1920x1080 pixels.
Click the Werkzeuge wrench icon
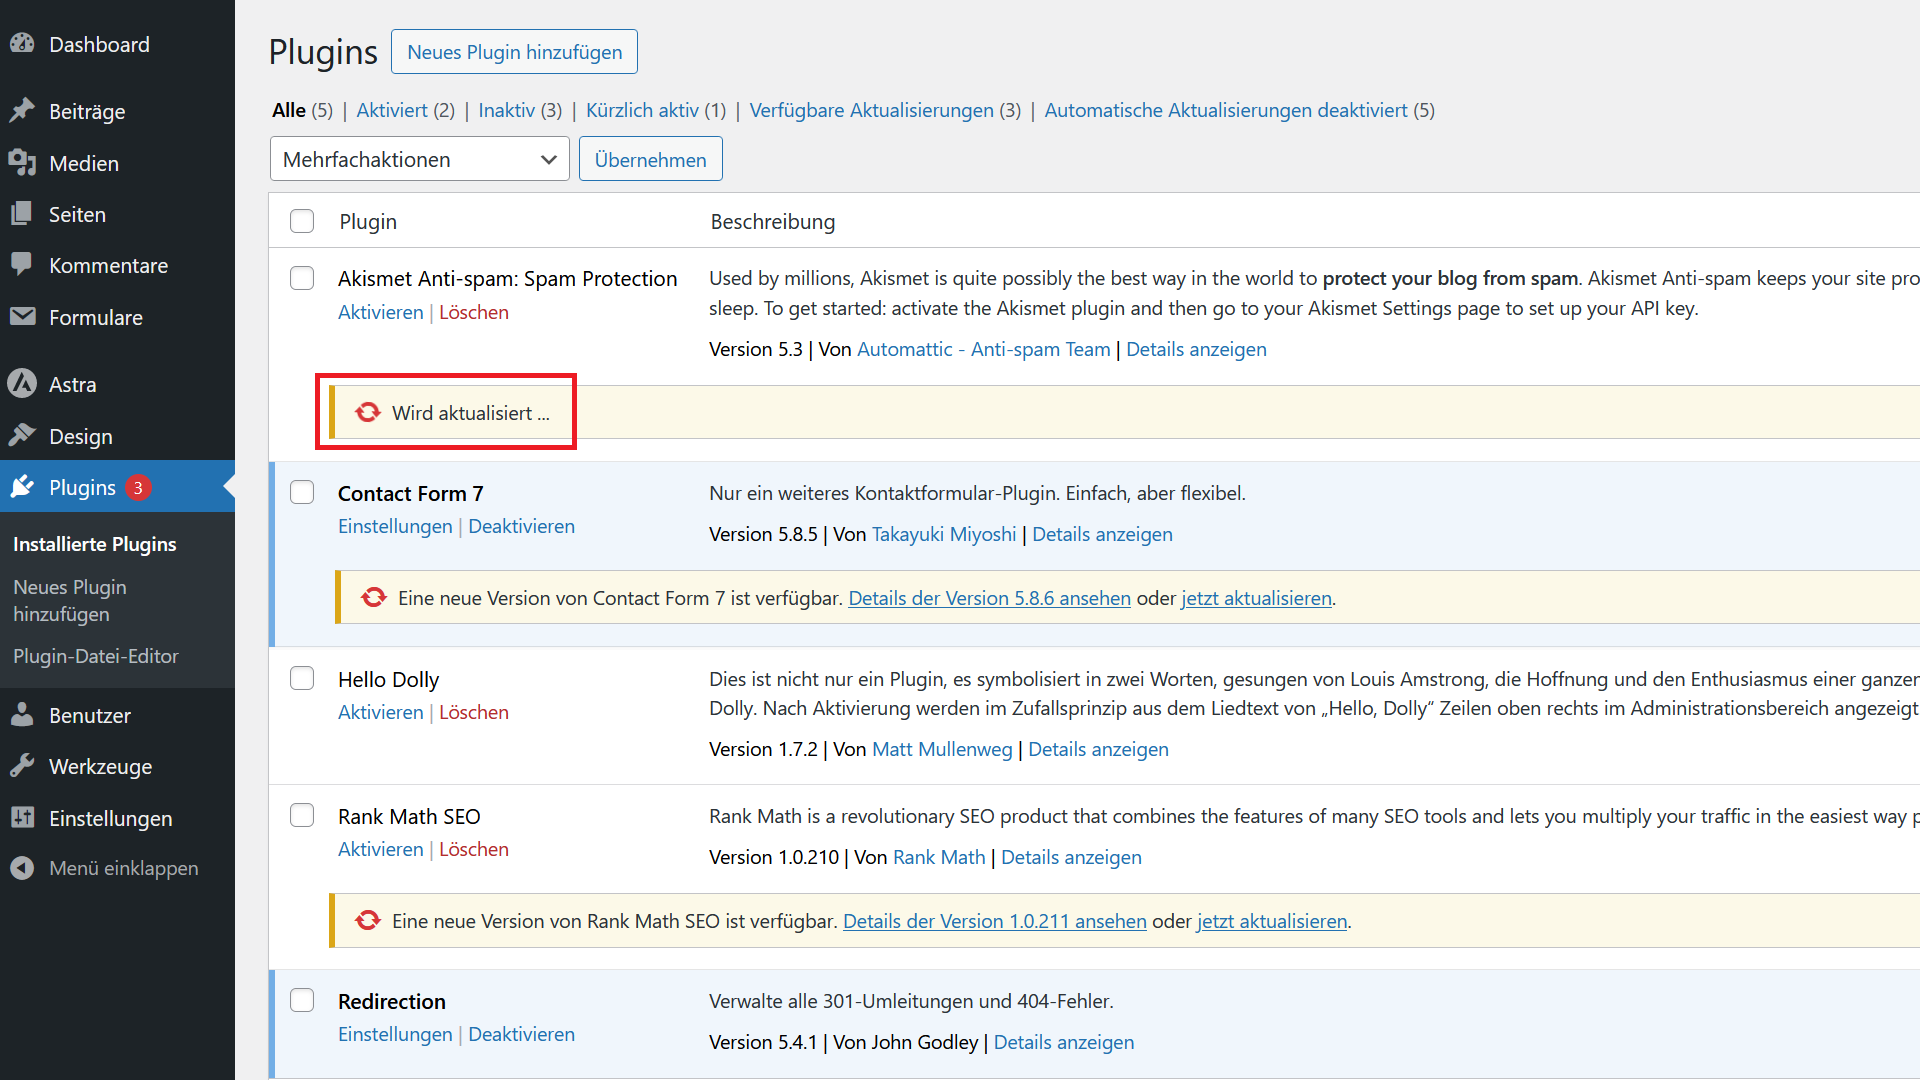(x=22, y=766)
